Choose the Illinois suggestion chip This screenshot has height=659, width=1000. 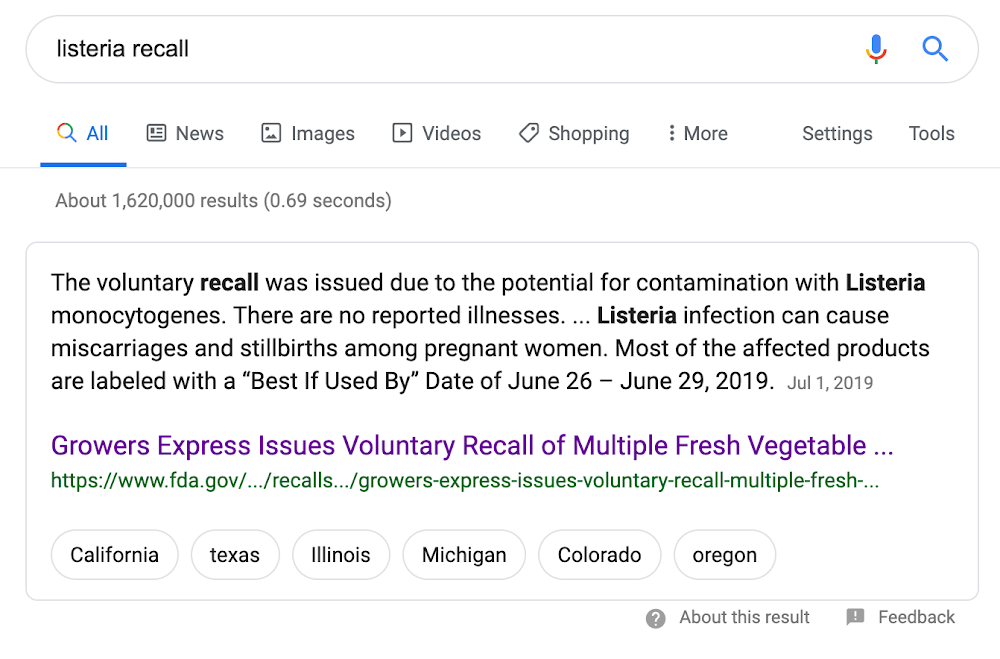click(x=341, y=555)
